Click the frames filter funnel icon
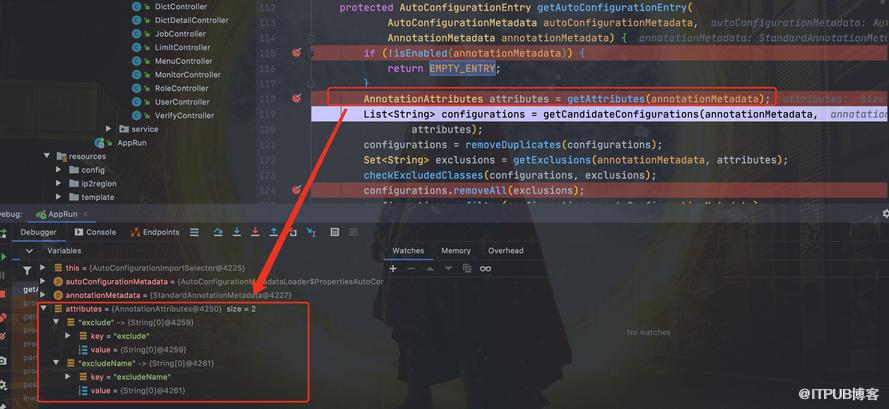Screen dimensions: 889x409 27,271
